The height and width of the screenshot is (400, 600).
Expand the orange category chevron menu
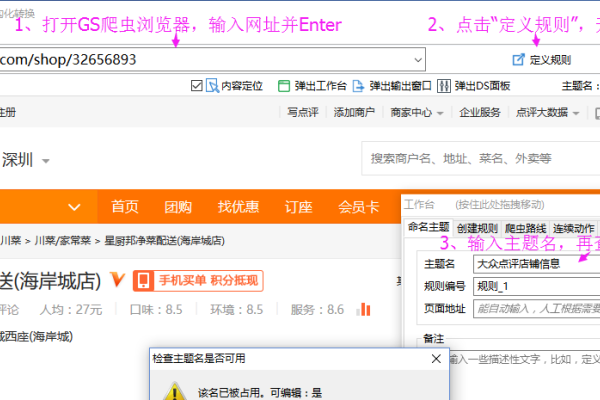74,207
